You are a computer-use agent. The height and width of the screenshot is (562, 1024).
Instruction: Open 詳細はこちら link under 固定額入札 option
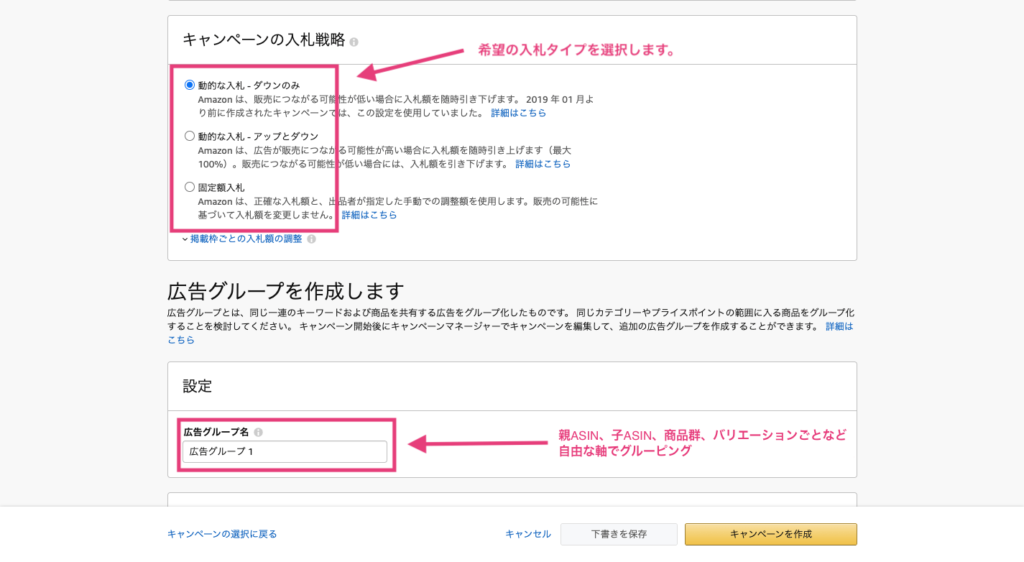369,215
